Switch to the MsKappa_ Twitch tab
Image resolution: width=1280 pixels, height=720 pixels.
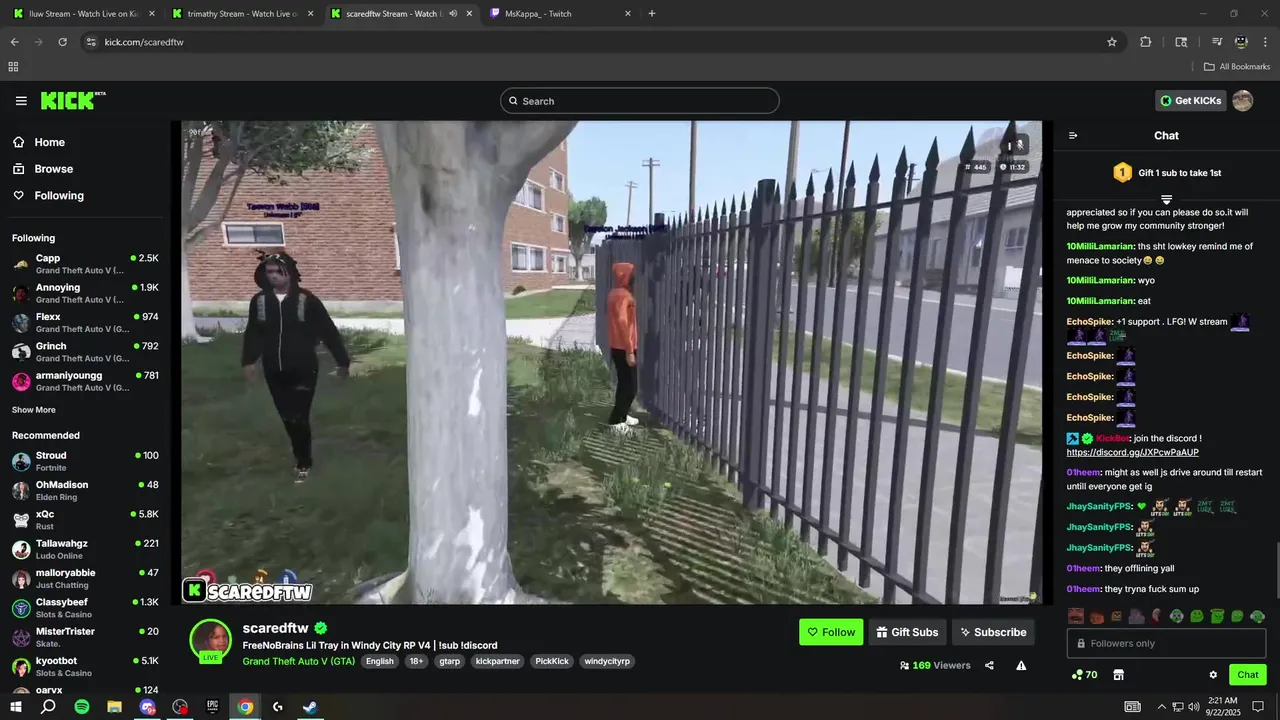tap(560, 14)
